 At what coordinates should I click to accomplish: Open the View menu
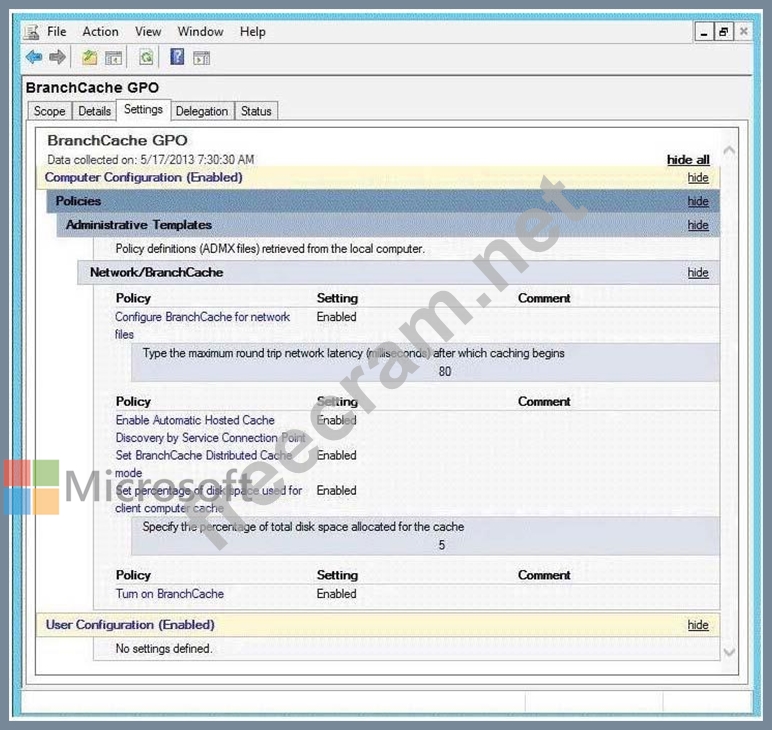(148, 32)
